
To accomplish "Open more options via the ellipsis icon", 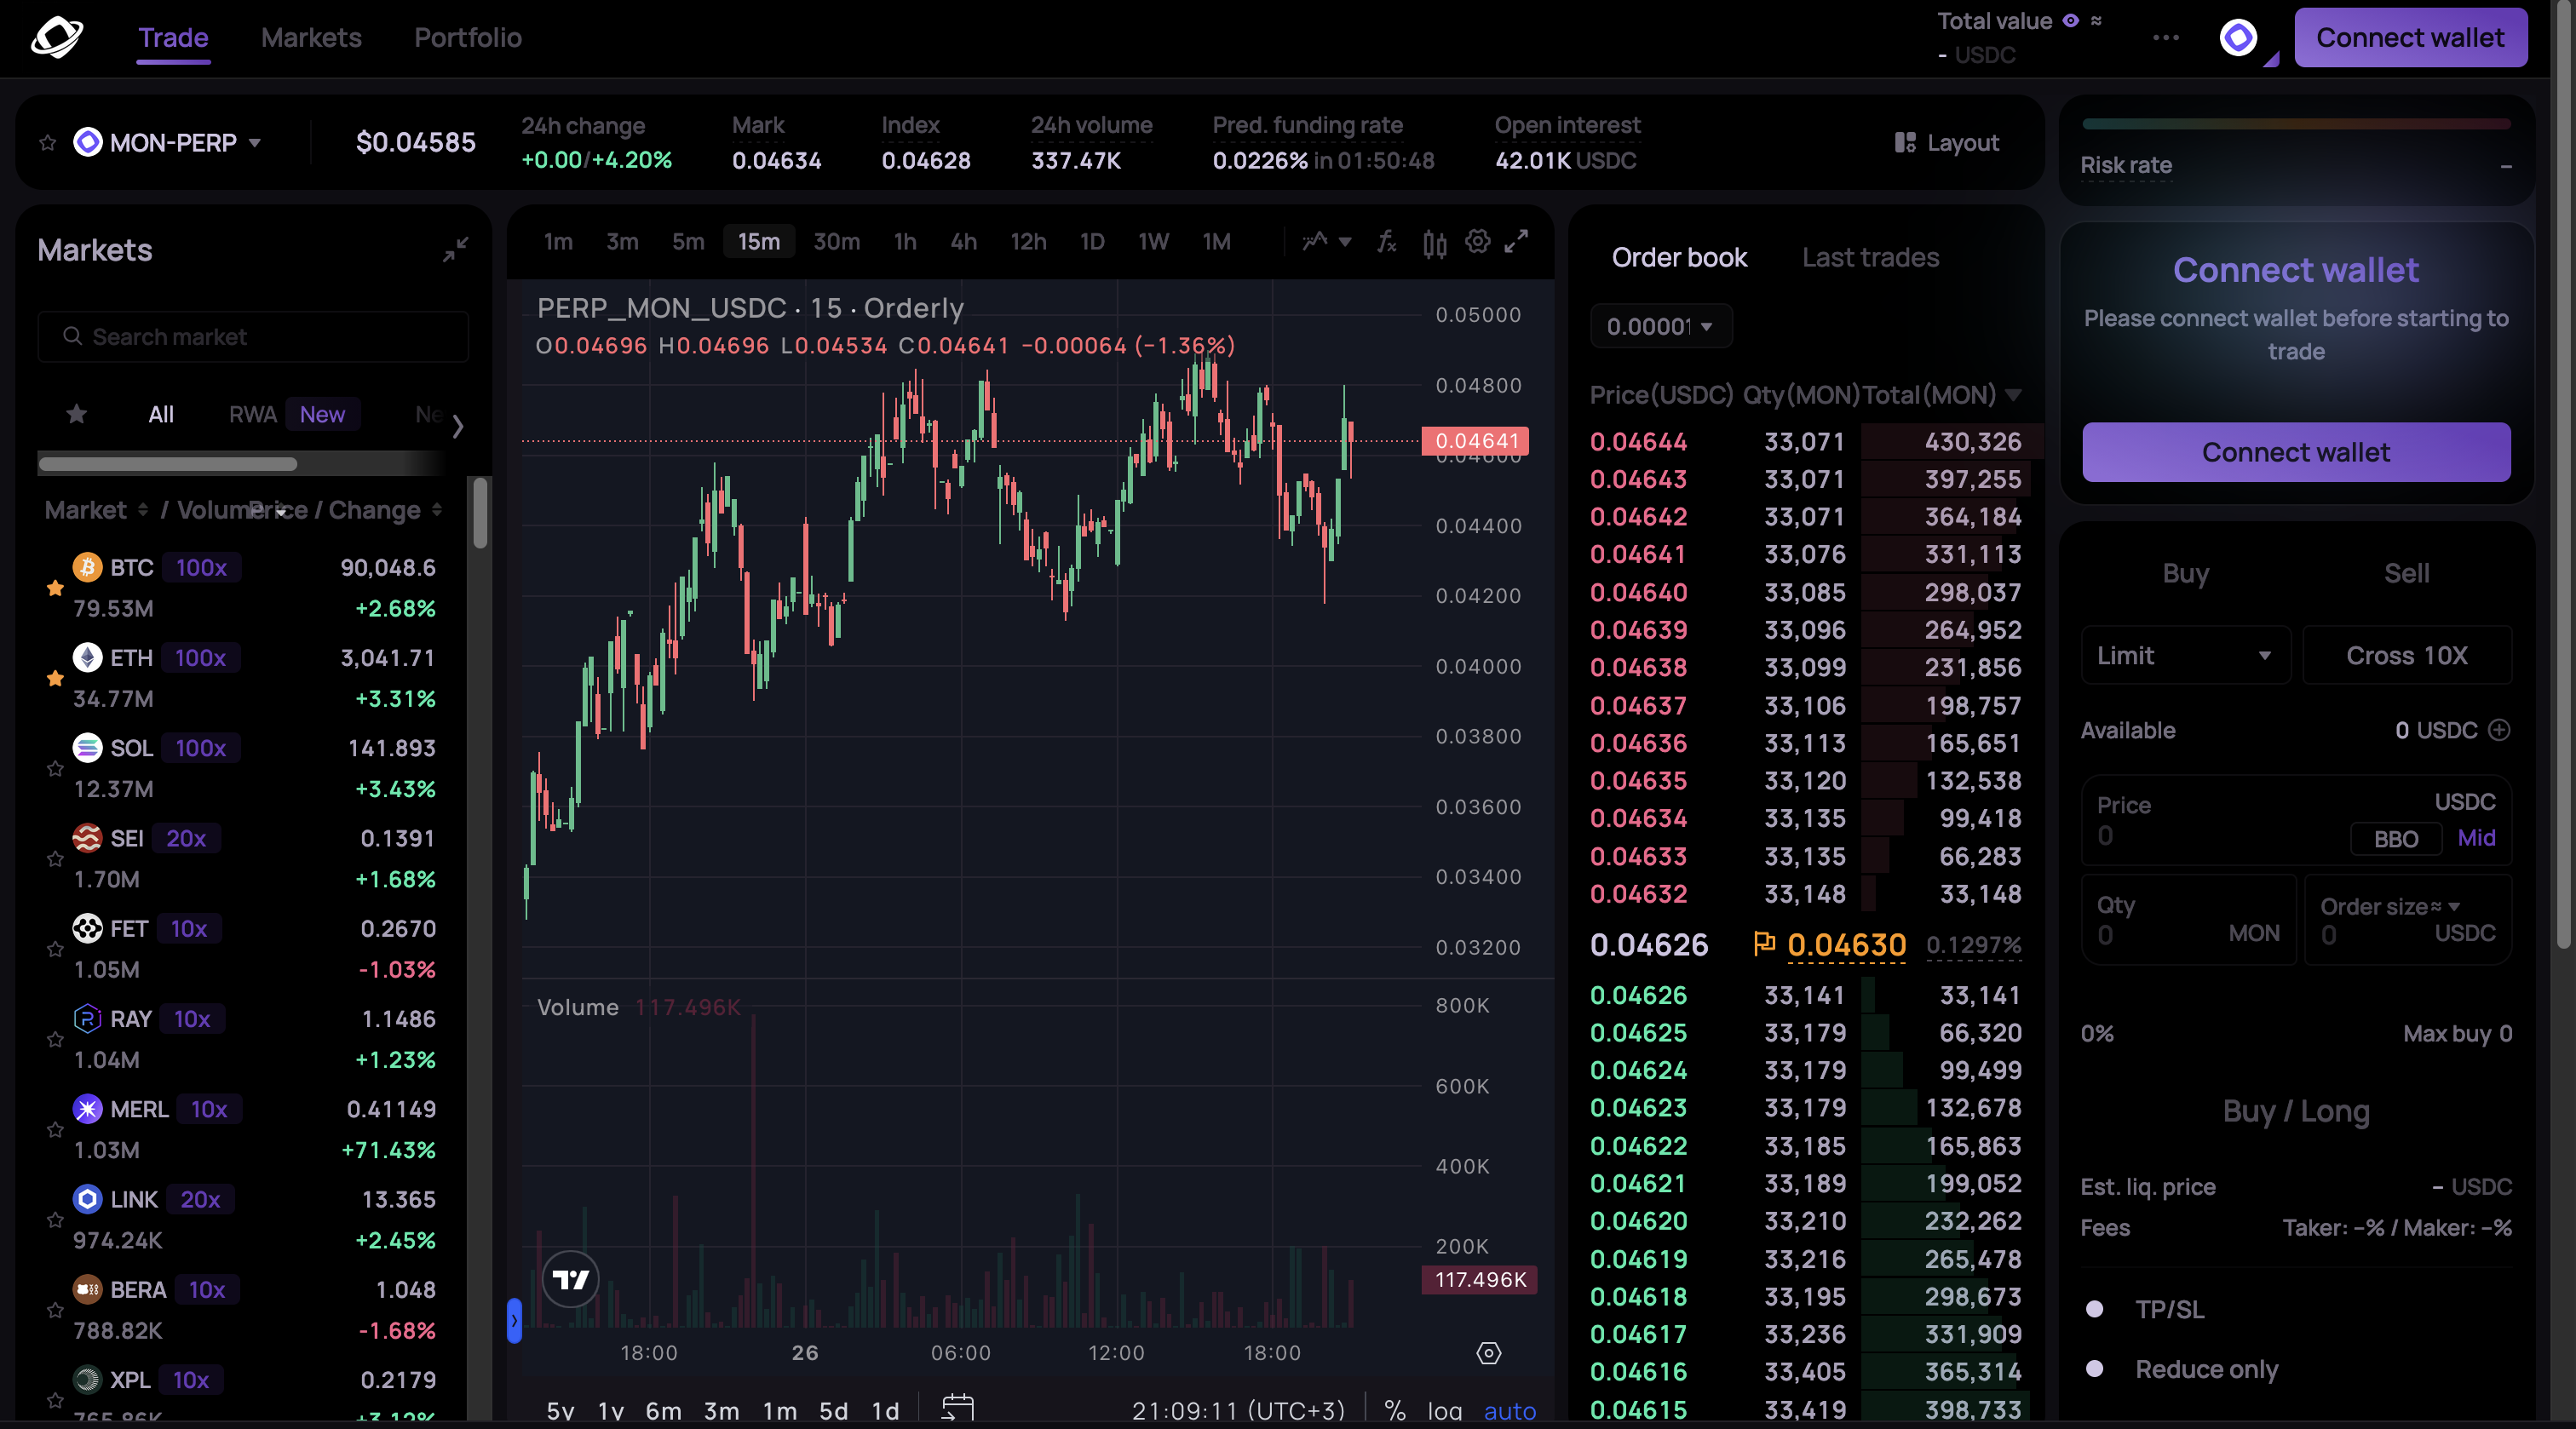I will coord(2166,38).
